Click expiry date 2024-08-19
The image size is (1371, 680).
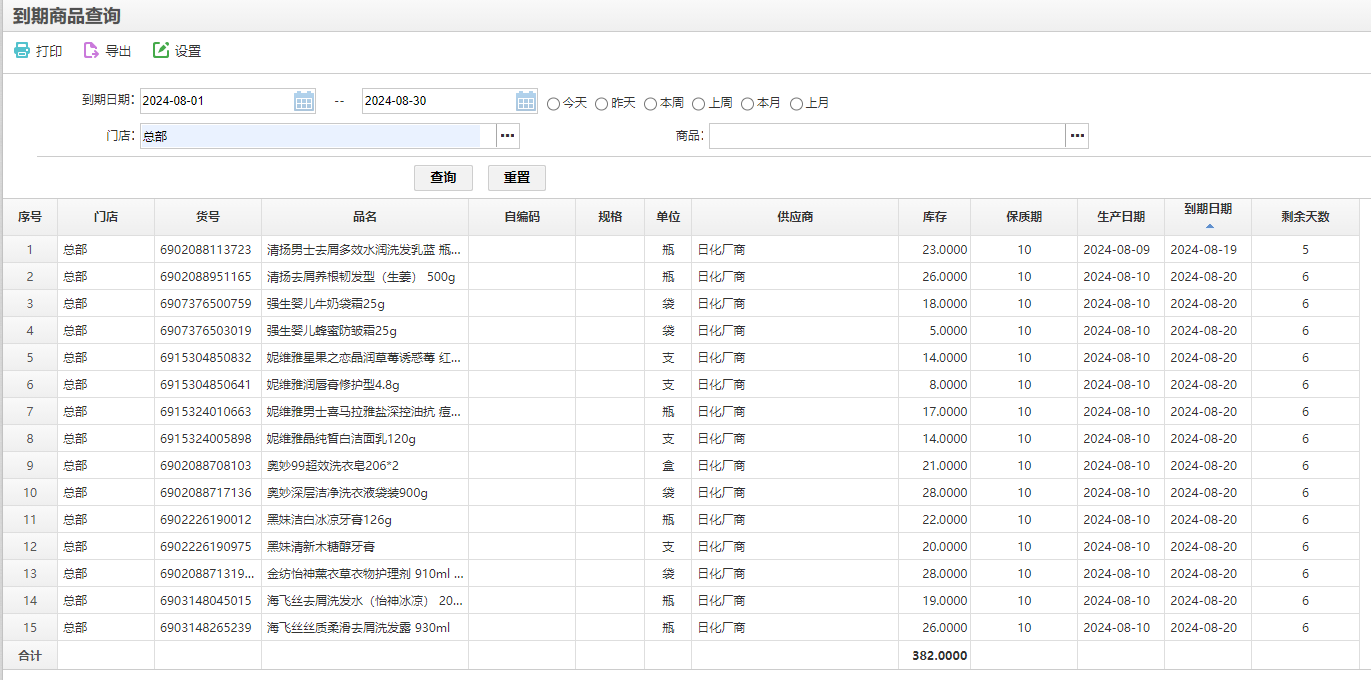click(x=1204, y=249)
